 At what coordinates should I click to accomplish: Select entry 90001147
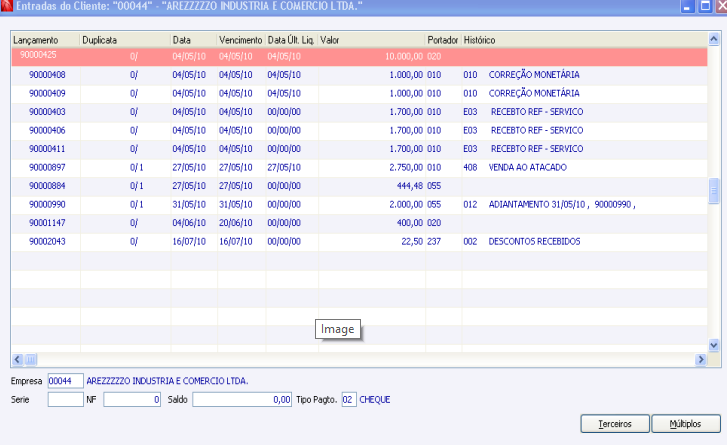tap(359, 223)
